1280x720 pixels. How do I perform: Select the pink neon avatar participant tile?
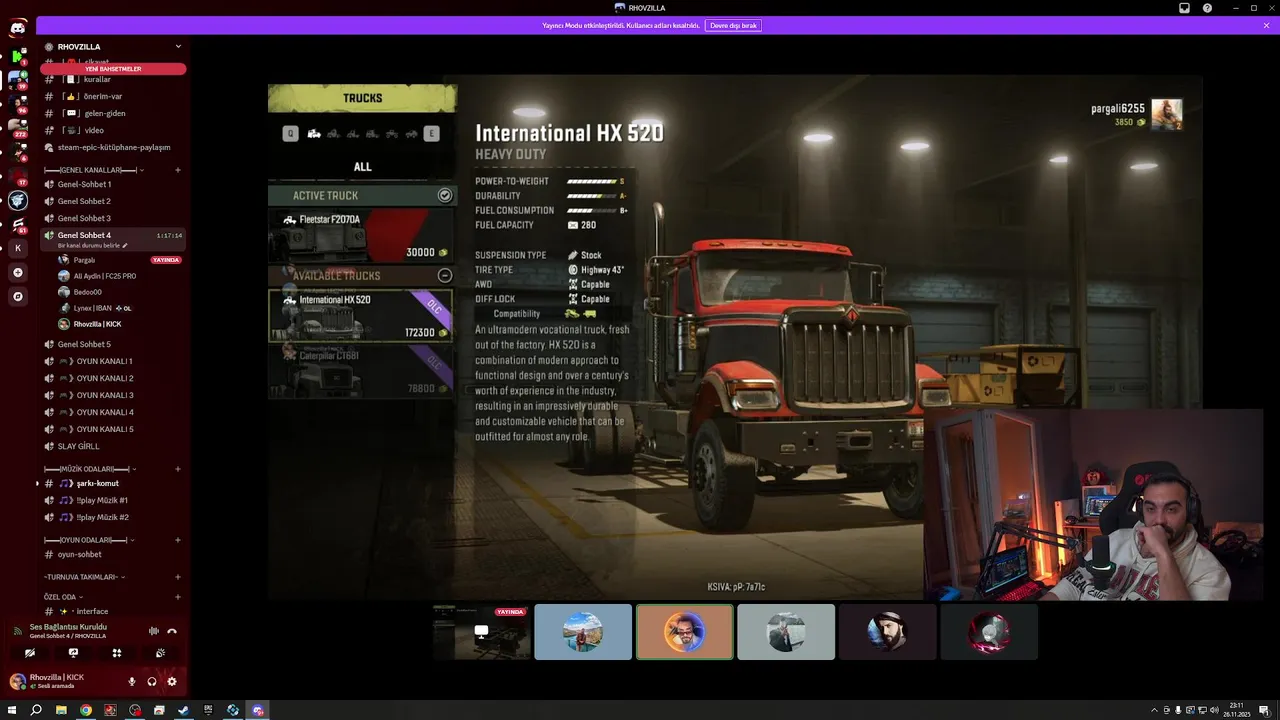pos(989,632)
